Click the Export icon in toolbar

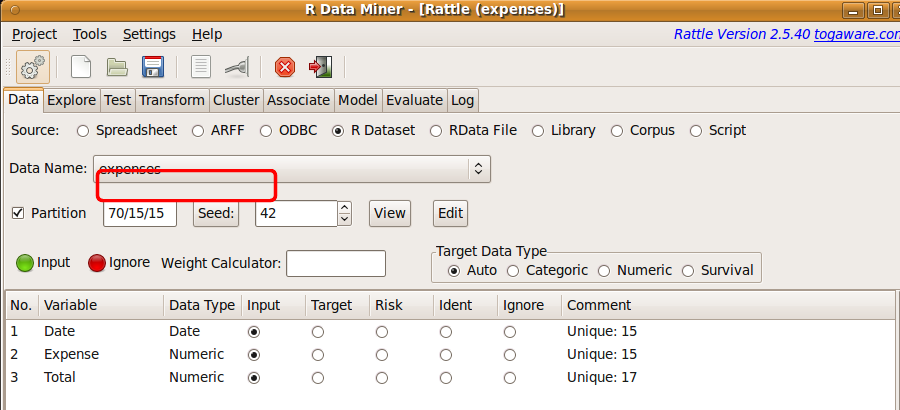(236, 68)
